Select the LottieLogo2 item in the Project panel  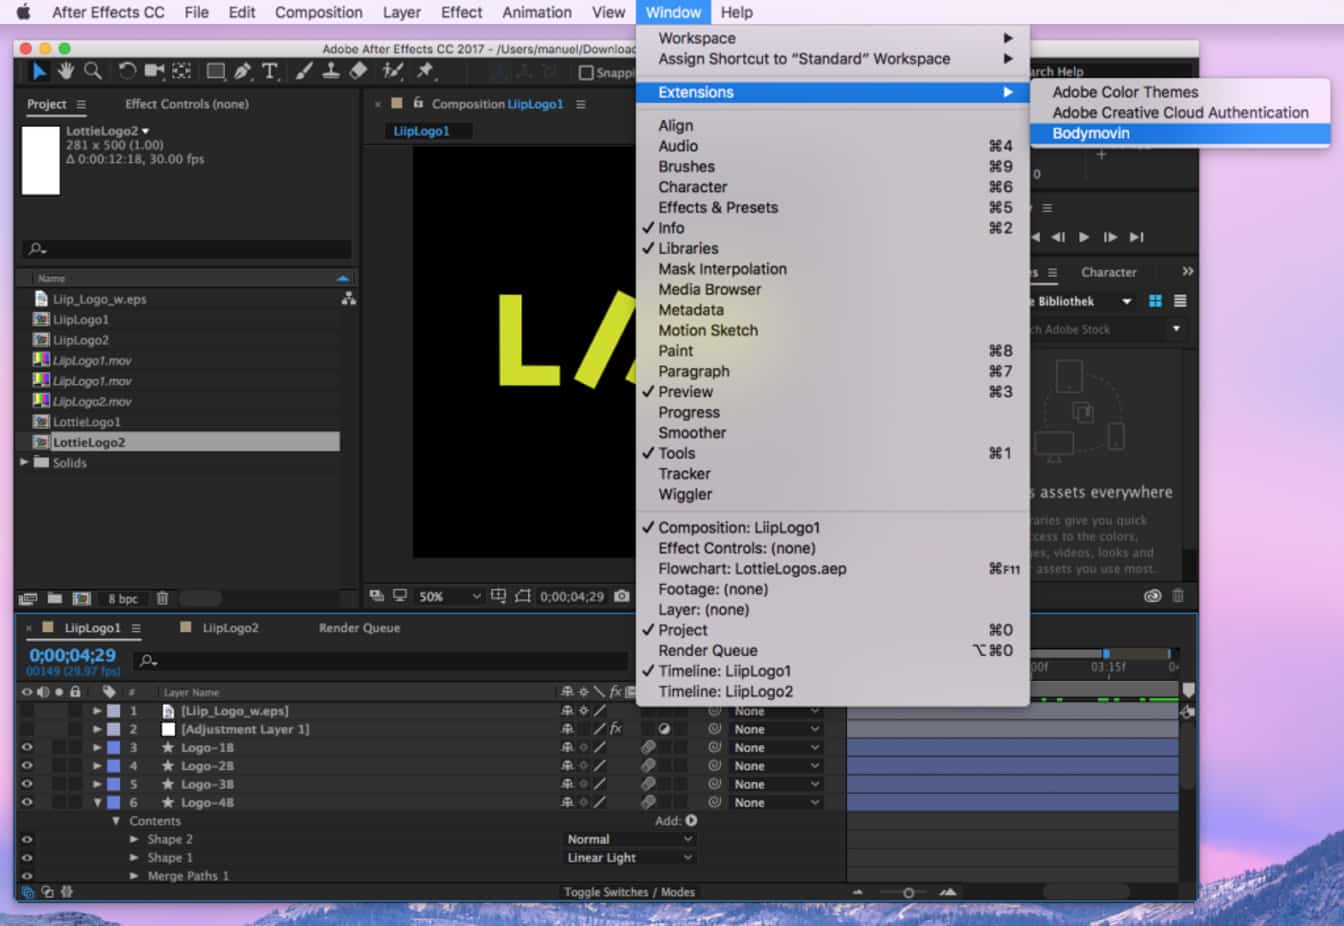click(88, 441)
